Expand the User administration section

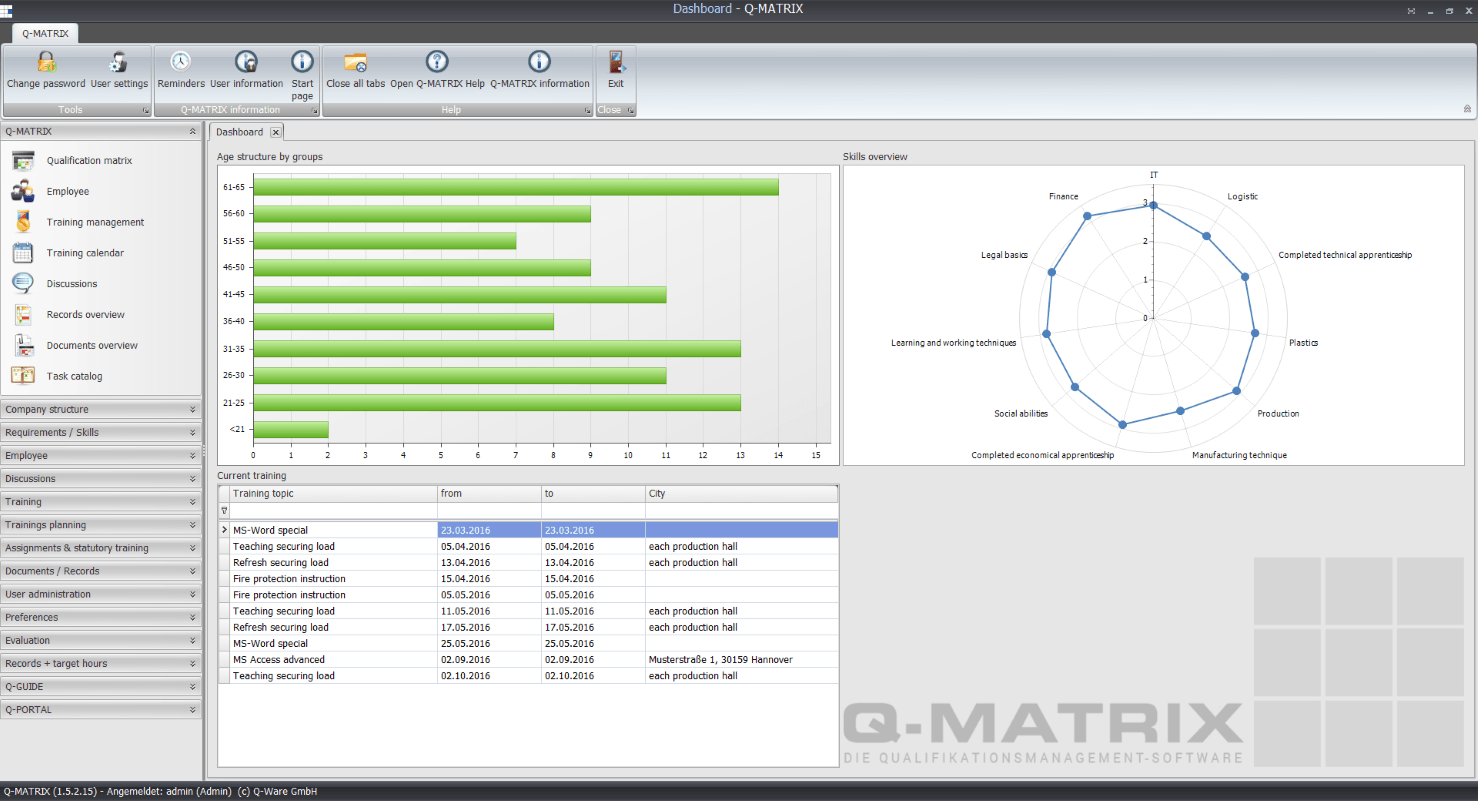pyautogui.click(x=100, y=594)
